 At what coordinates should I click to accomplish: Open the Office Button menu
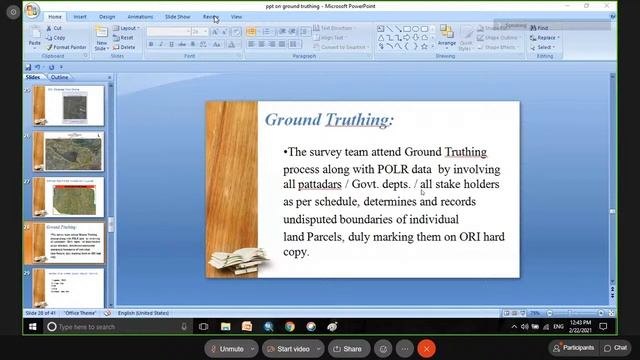(x=32, y=10)
